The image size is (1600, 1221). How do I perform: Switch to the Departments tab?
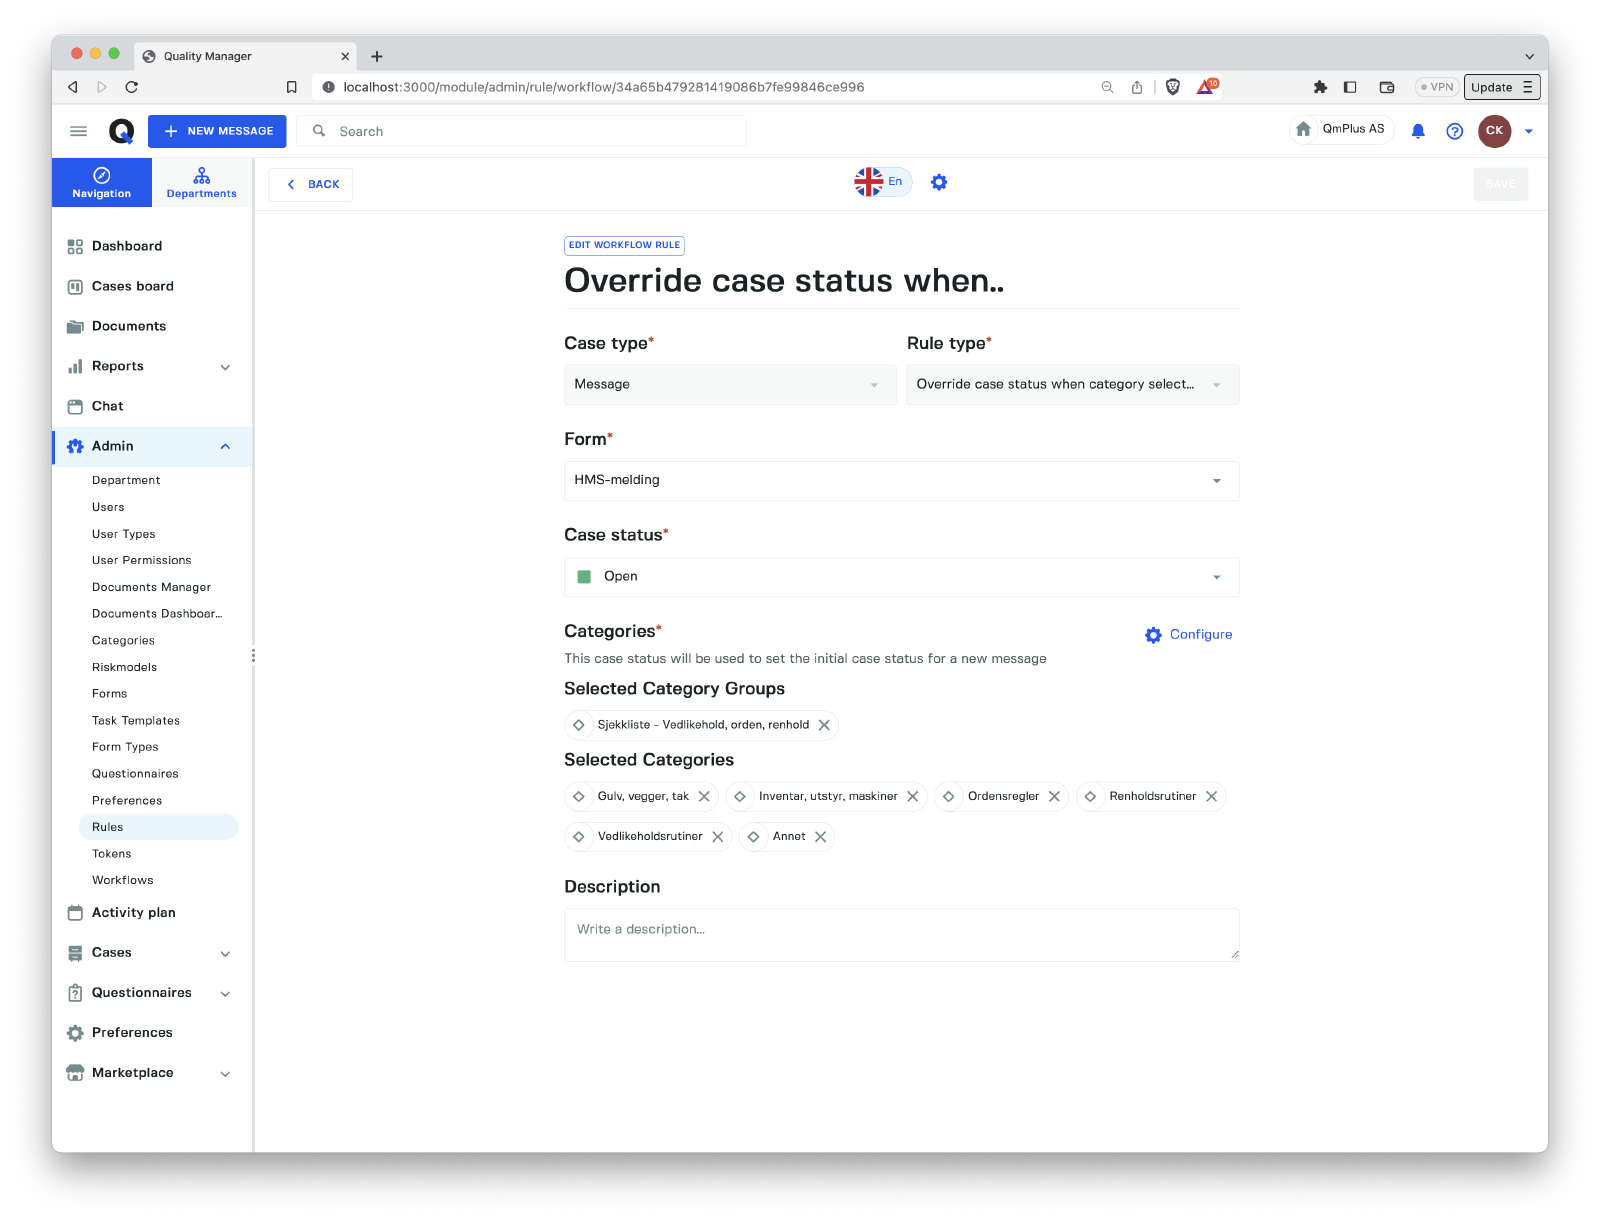[201, 183]
